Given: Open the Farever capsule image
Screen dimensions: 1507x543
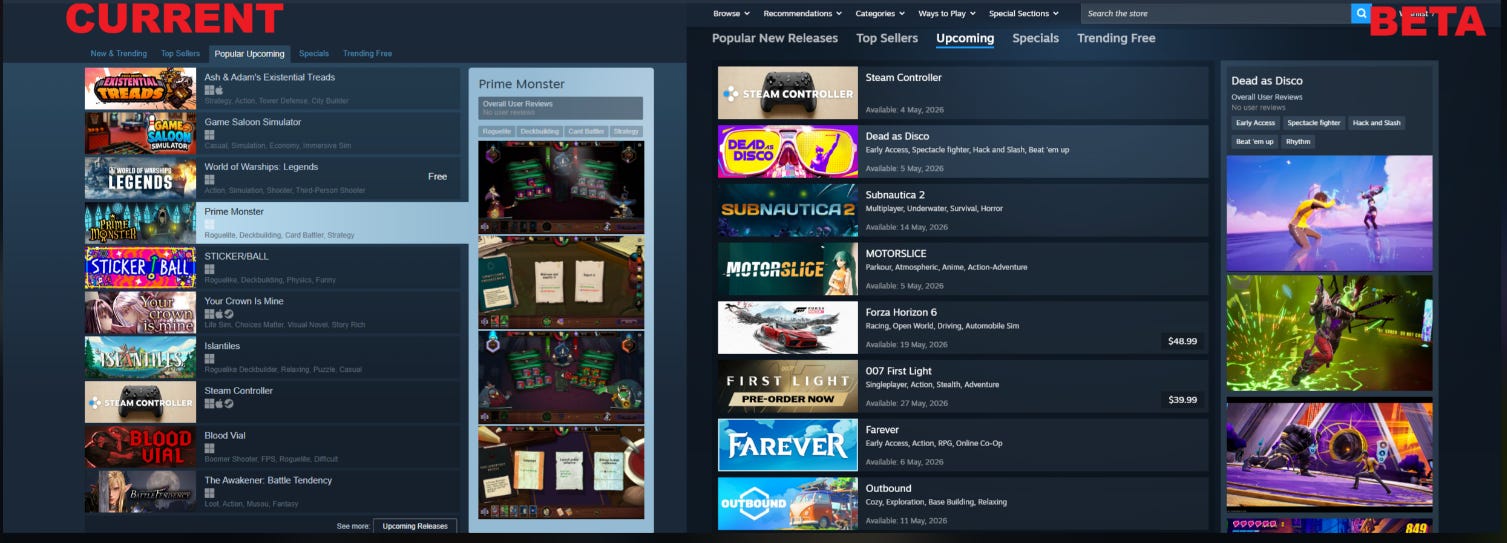Looking at the screenshot, I should pyautogui.click(x=788, y=445).
